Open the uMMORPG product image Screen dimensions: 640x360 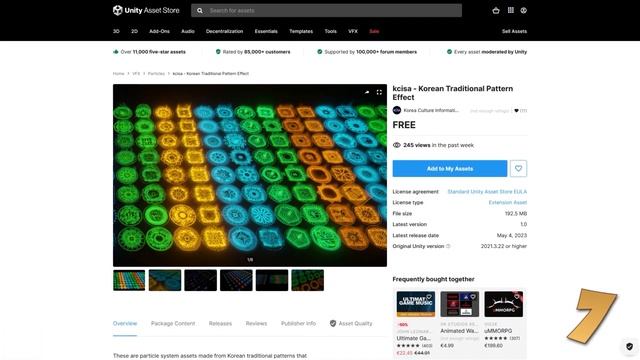504,304
